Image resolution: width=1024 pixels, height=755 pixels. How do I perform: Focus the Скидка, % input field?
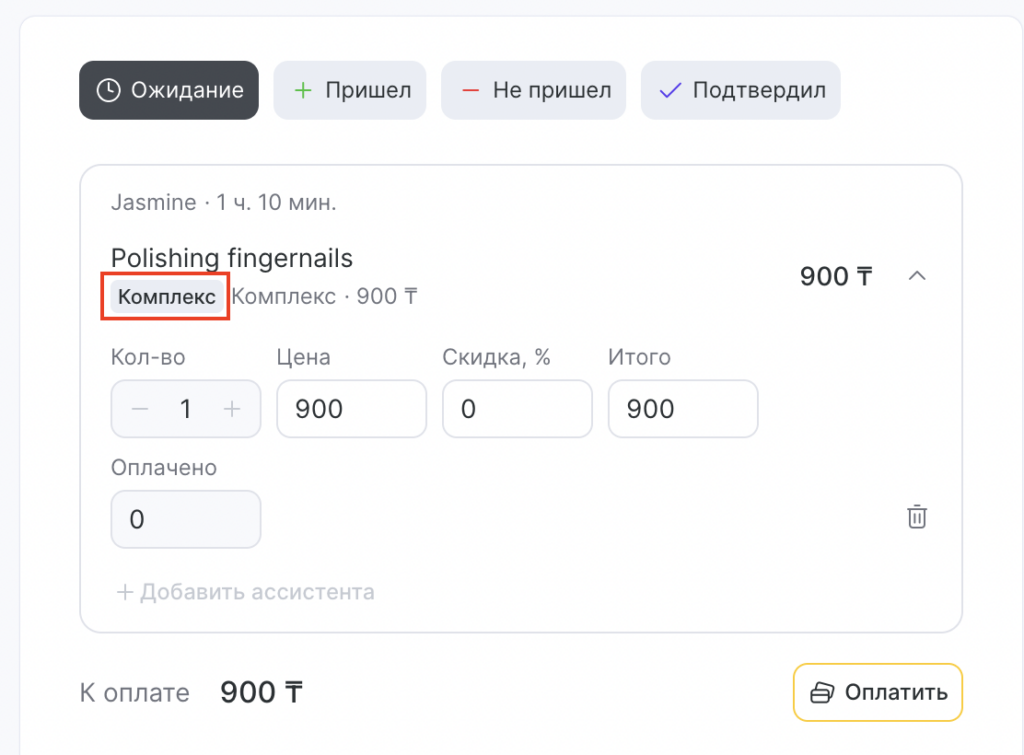517,409
